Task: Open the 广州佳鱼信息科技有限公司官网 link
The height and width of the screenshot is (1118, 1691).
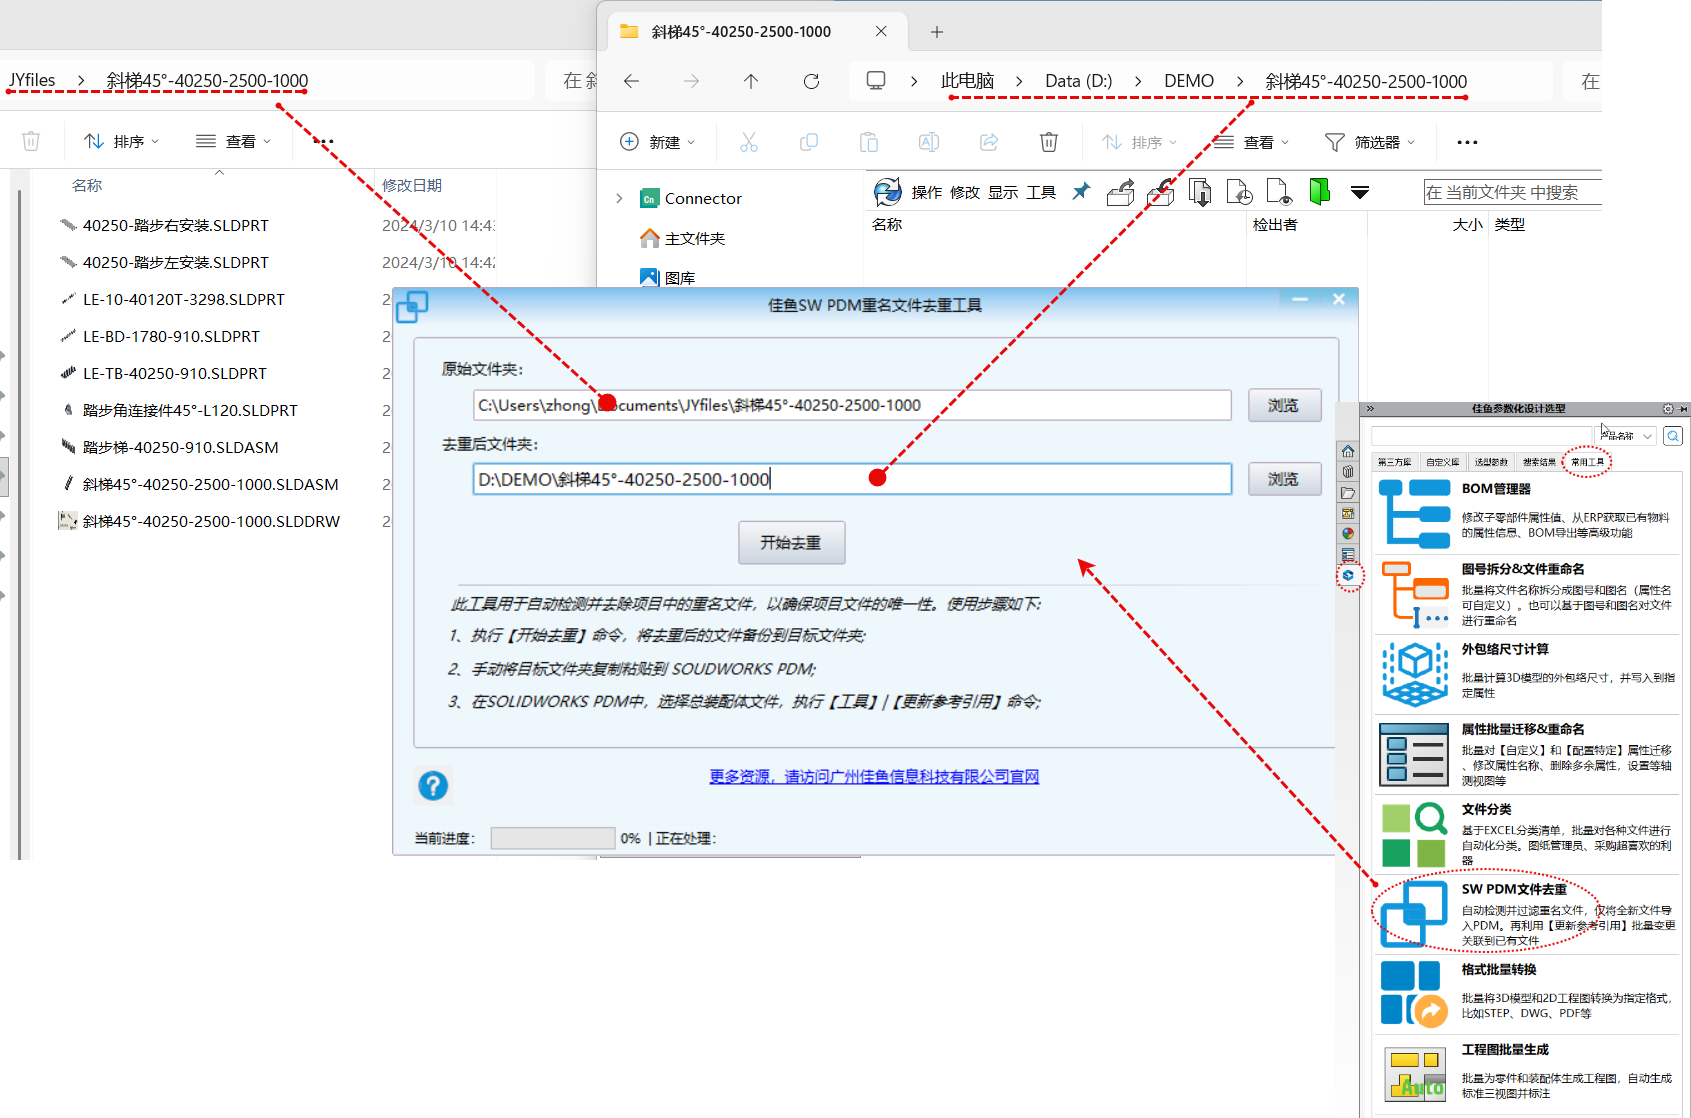Action: pyautogui.click(x=874, y=777)
